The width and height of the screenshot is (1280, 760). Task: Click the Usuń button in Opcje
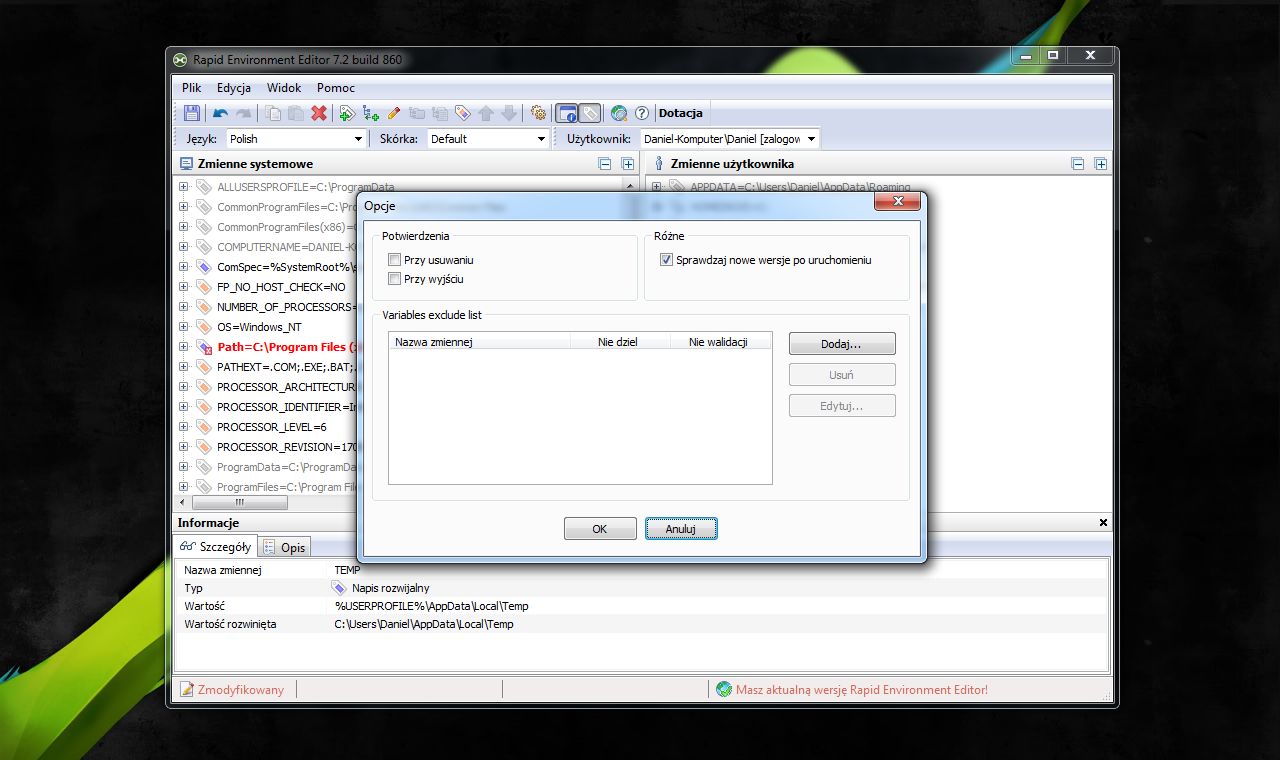tap(842, 375)
